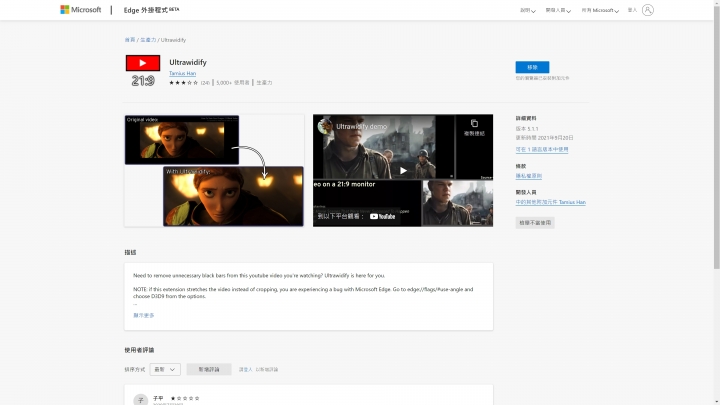
Task: Click the Ultrawidify extension title text
Action: click(188, 62)
